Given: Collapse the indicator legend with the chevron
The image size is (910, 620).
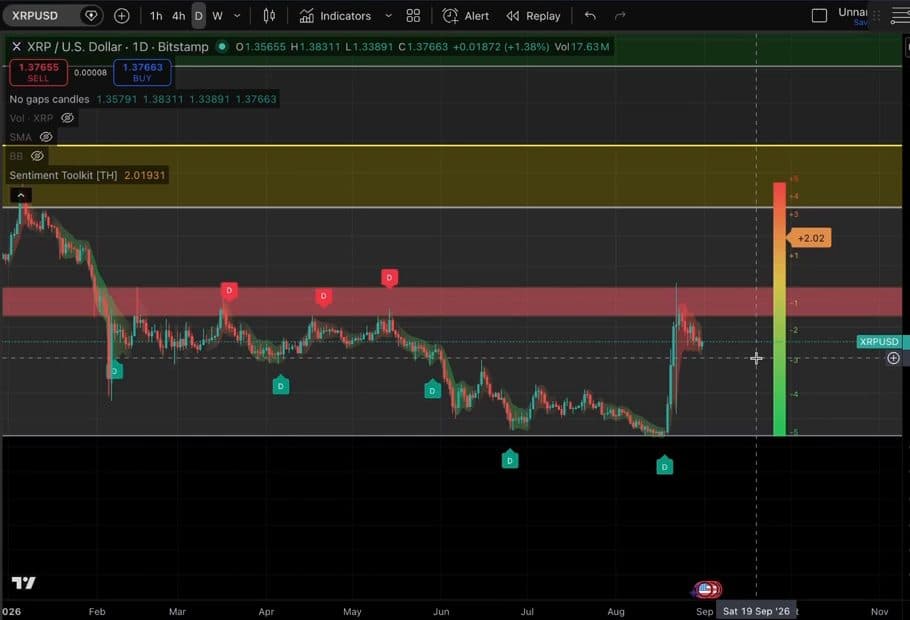Looking at the screenshot, I should pyautogui.click(x=21, y=195).
